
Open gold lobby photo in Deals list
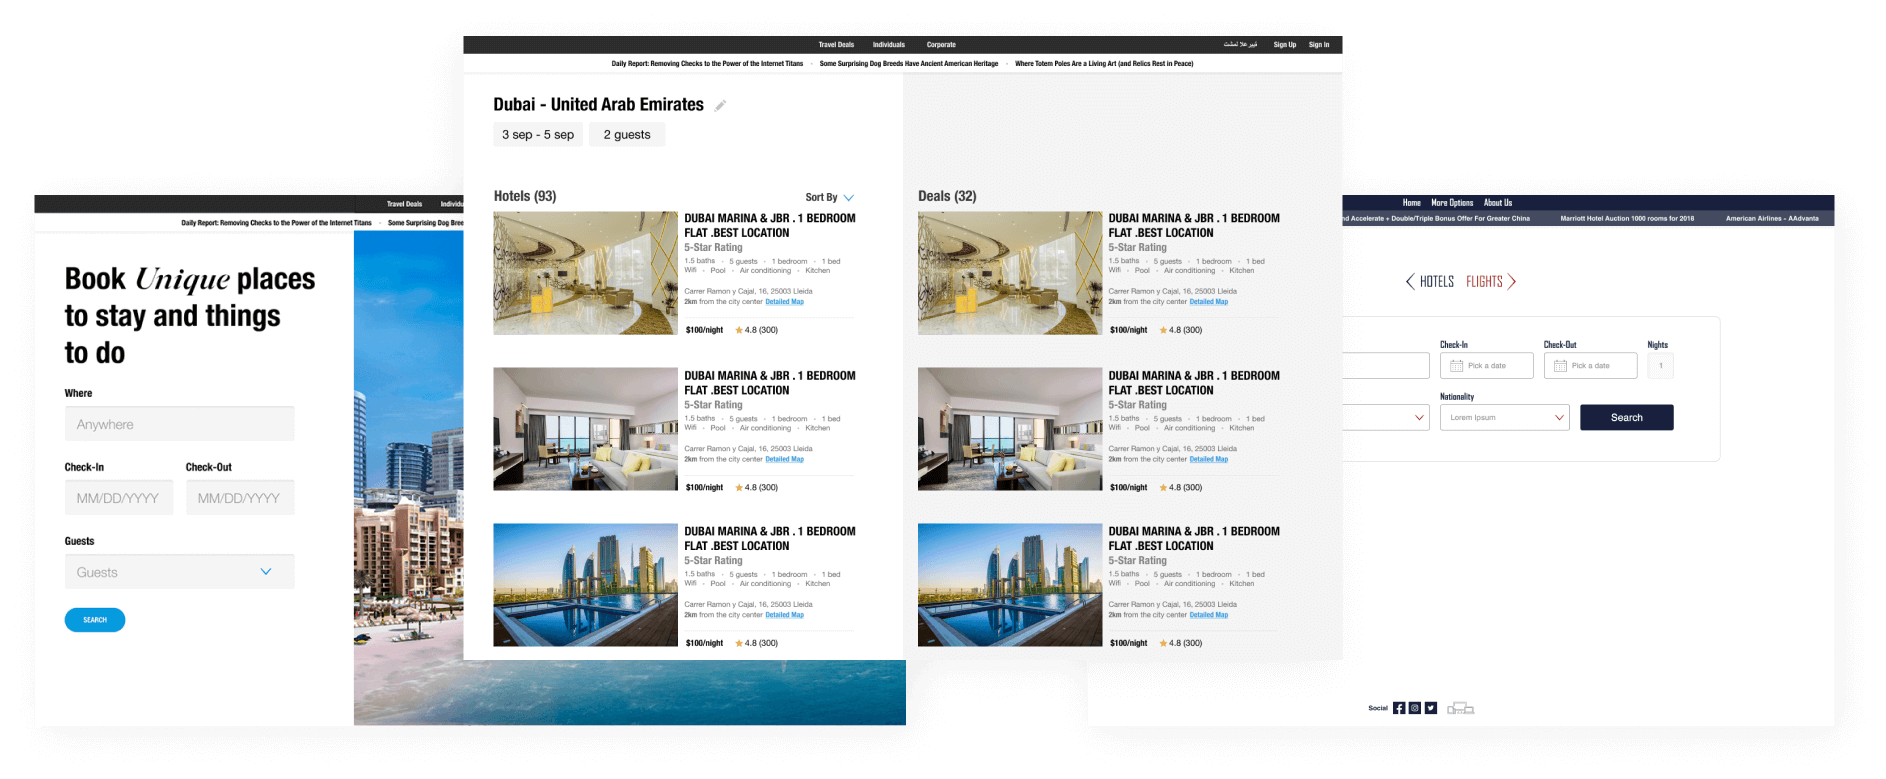(1010, 273)
